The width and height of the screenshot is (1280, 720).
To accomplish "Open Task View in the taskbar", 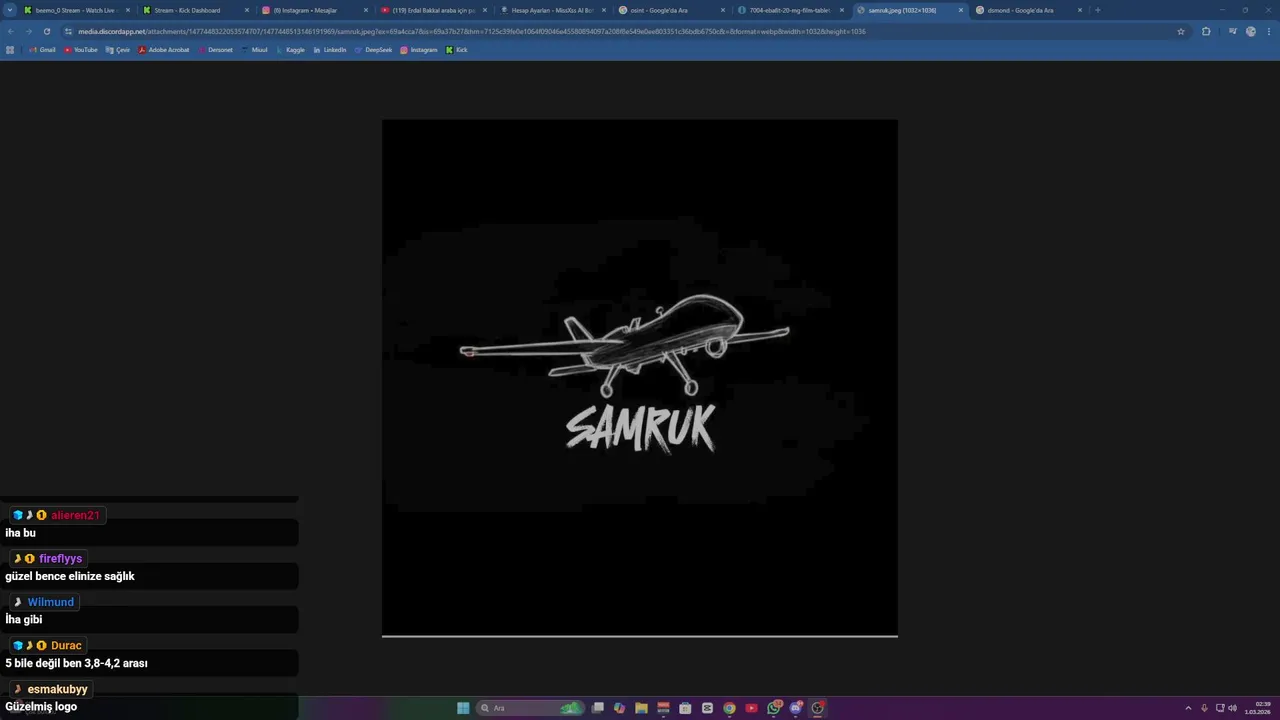I will click(x=597, y=708).
